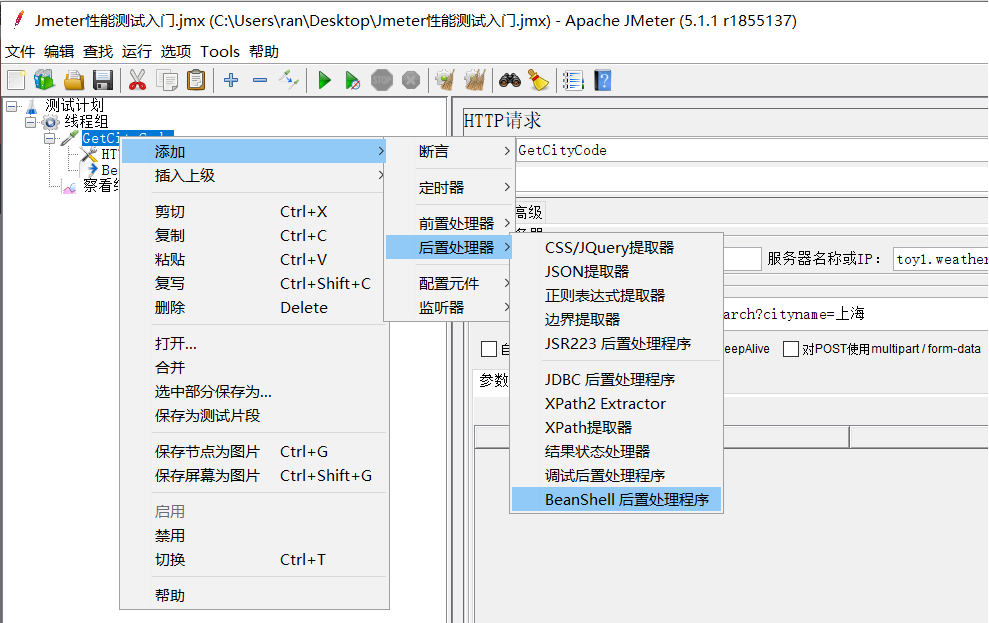Viewport: 989px width, 623px height.
Task: Expand the 断言 submenu
Action: (x=450, y=151)
